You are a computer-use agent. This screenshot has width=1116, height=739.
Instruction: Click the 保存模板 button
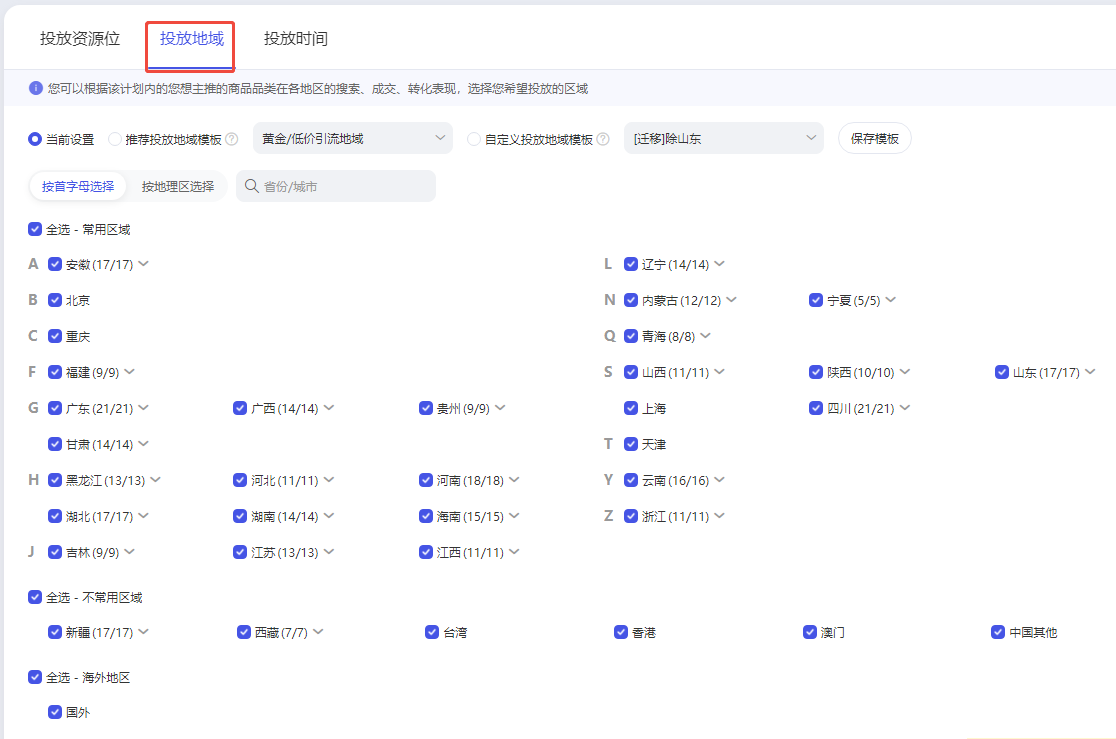tap(874, 138)
